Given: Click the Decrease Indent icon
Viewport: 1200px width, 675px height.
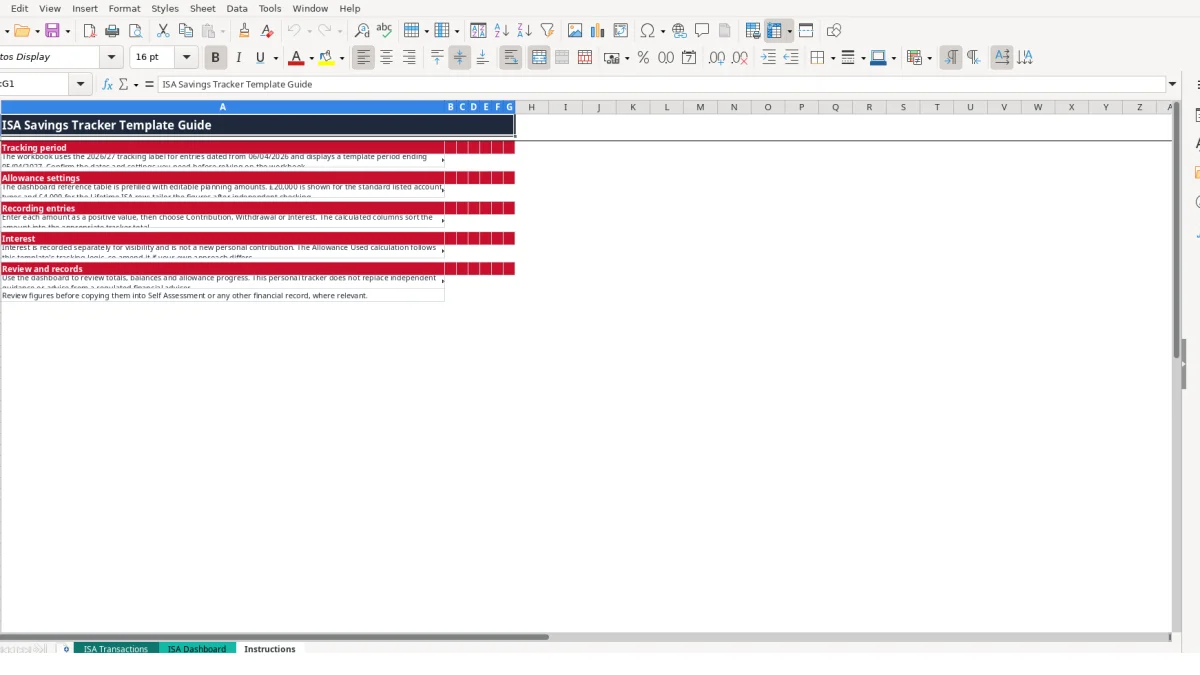Looking at the screenshot, I should [791, 58].
